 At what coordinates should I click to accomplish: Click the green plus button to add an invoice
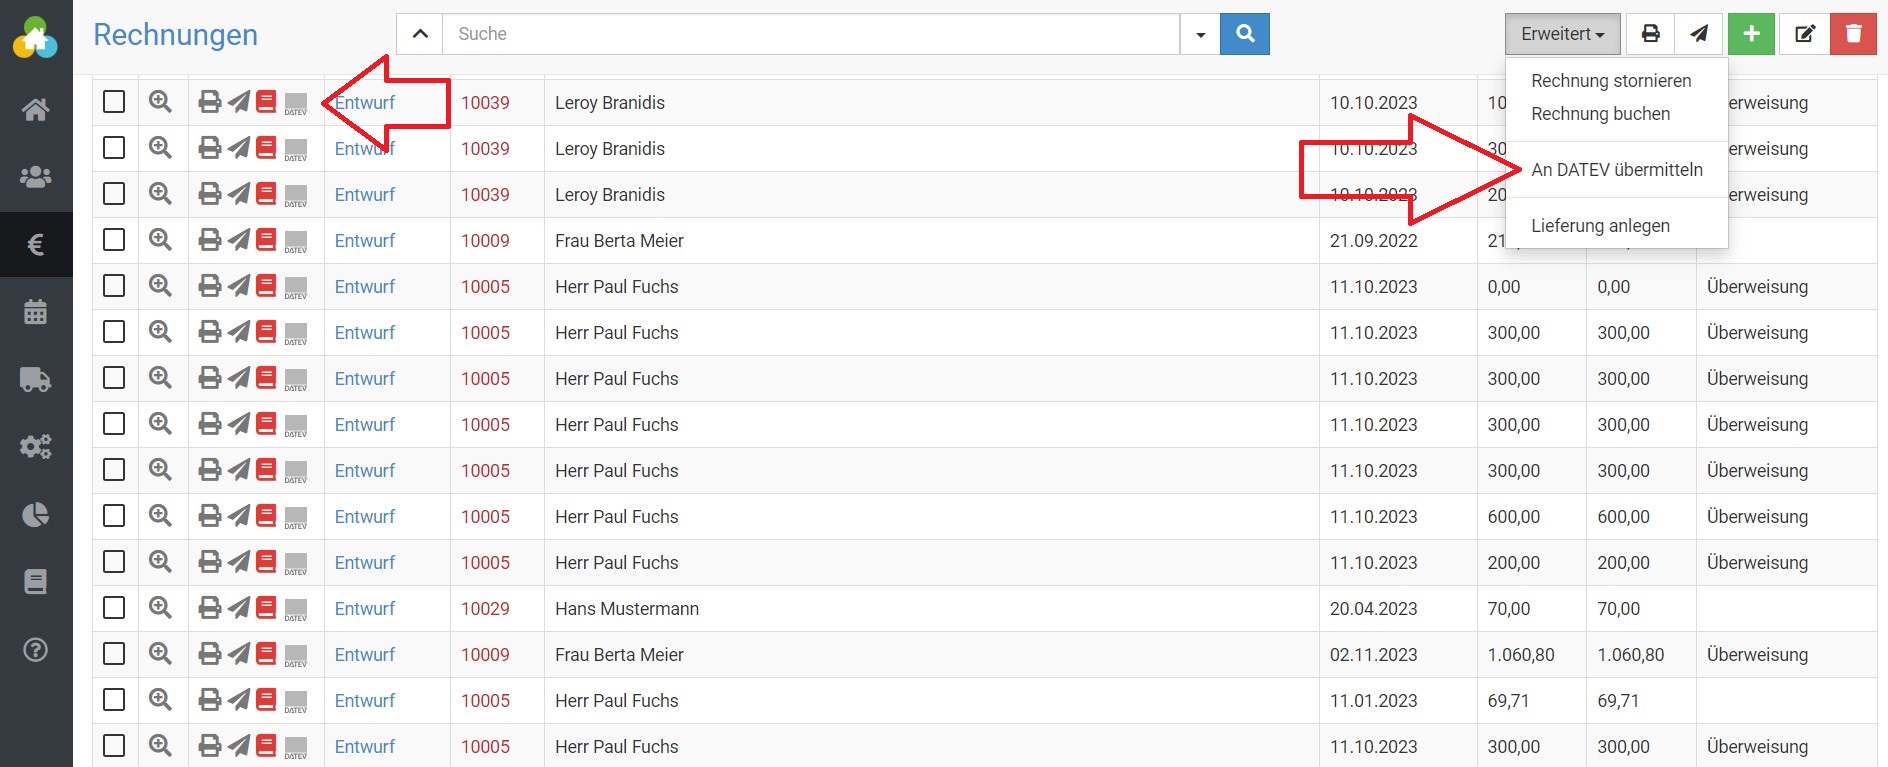tap(1751, 34)
